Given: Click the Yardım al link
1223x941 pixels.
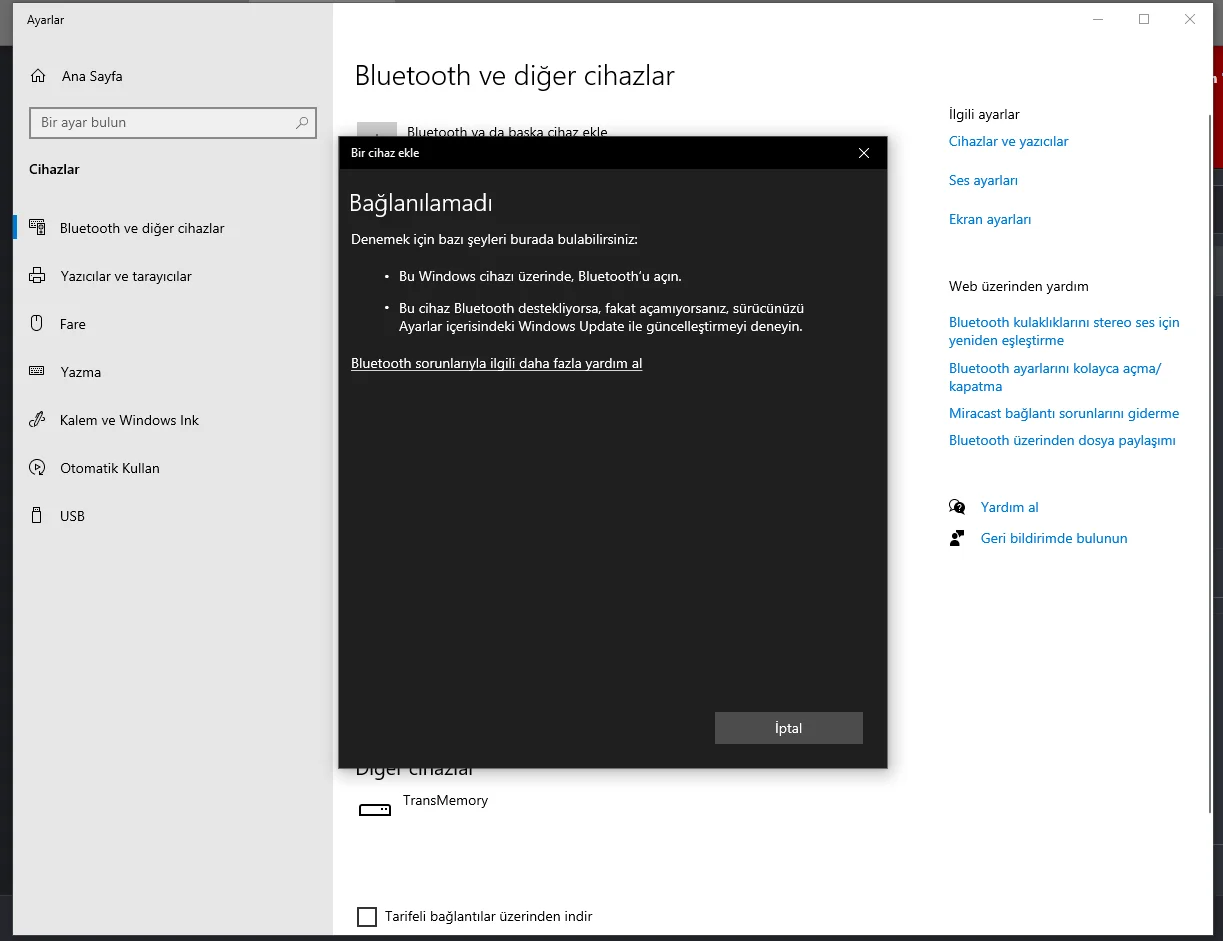Looking at the screenshot, I should (x=1010, y=508).
